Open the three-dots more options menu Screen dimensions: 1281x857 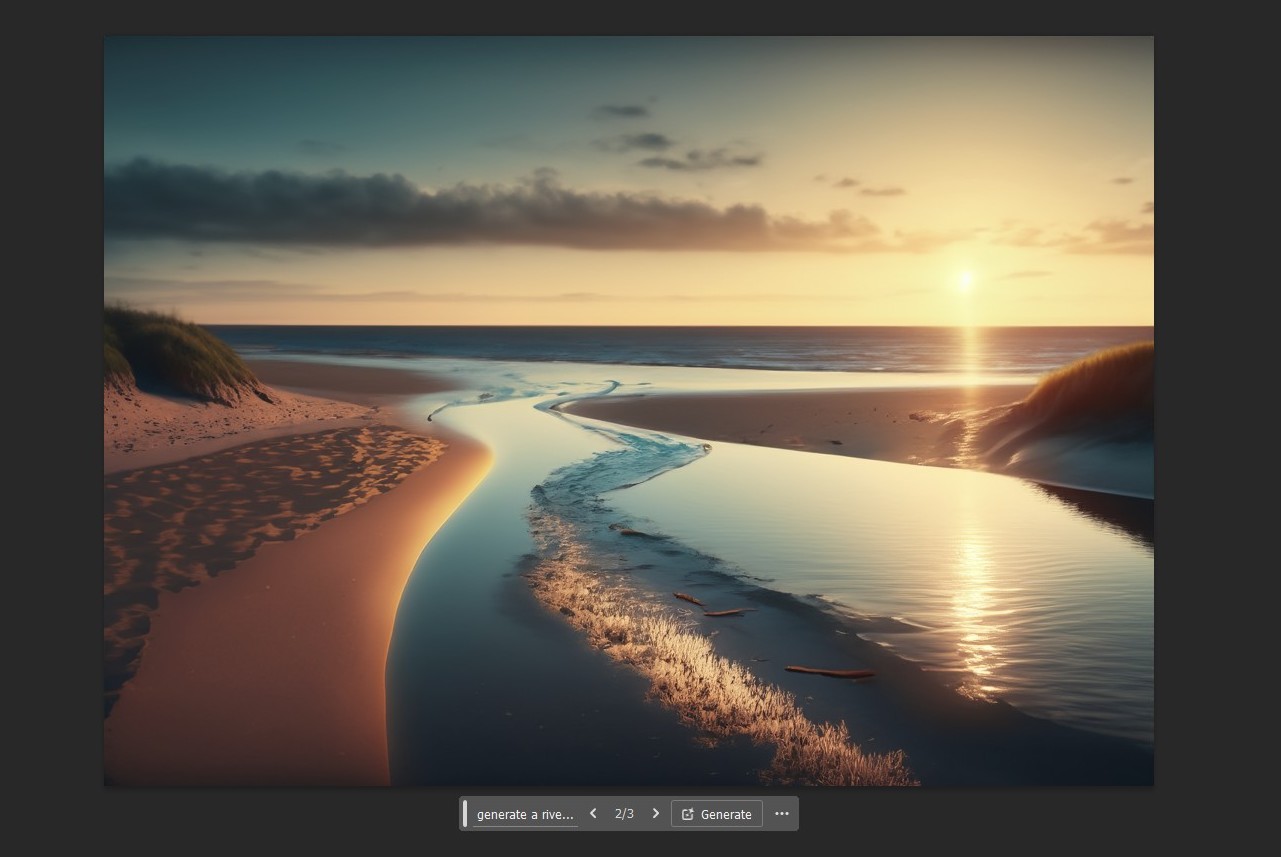tap(782, 814)
